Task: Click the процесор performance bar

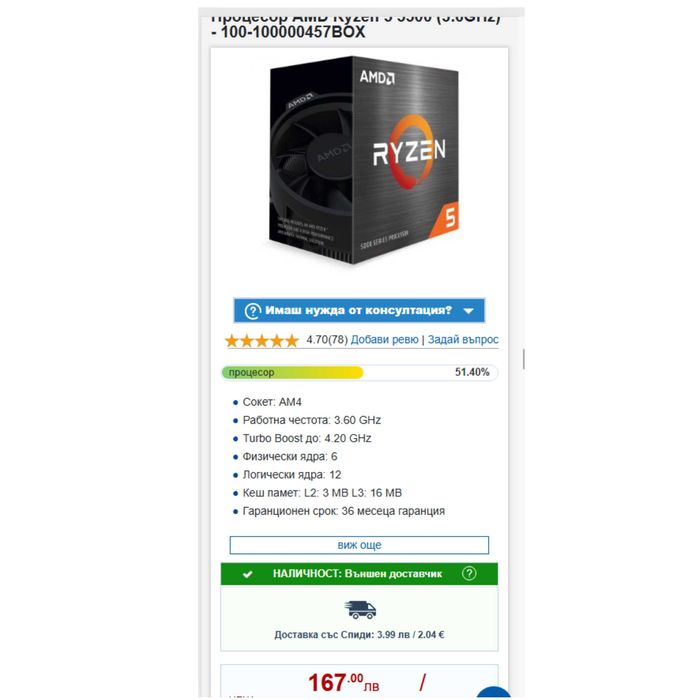Action: coord(359,372)
